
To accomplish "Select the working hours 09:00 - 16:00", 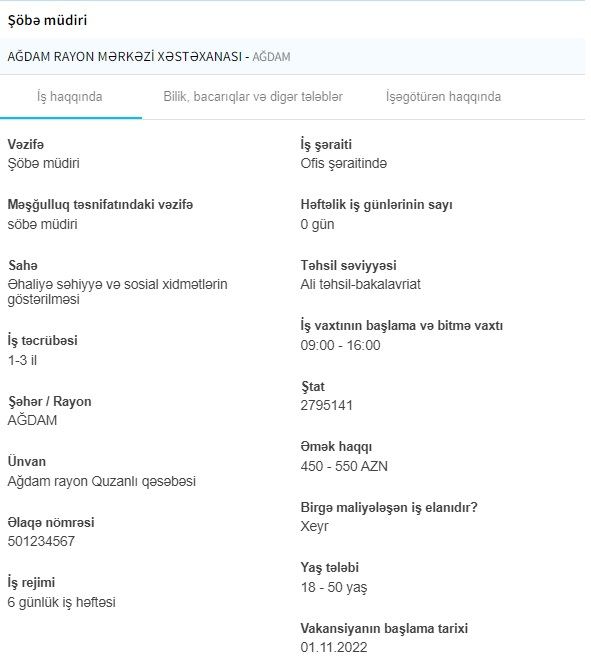I will (x=340, y=345).
